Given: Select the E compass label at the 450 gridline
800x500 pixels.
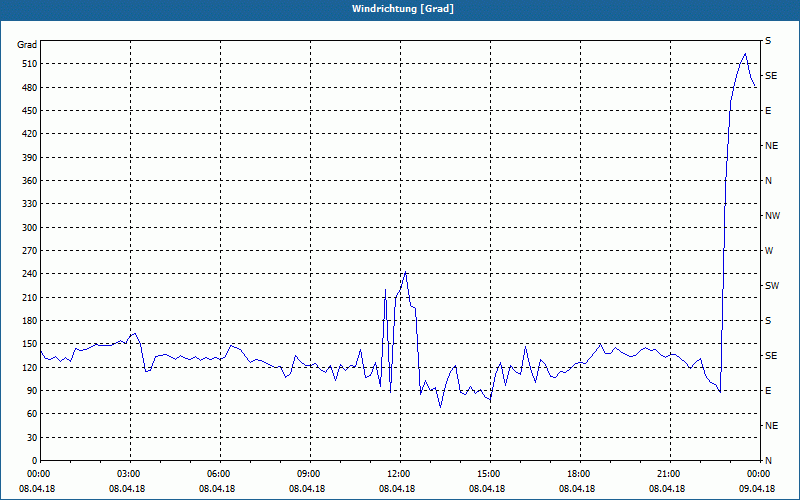Looking at the screenshot, I should (x=768, y=111).
